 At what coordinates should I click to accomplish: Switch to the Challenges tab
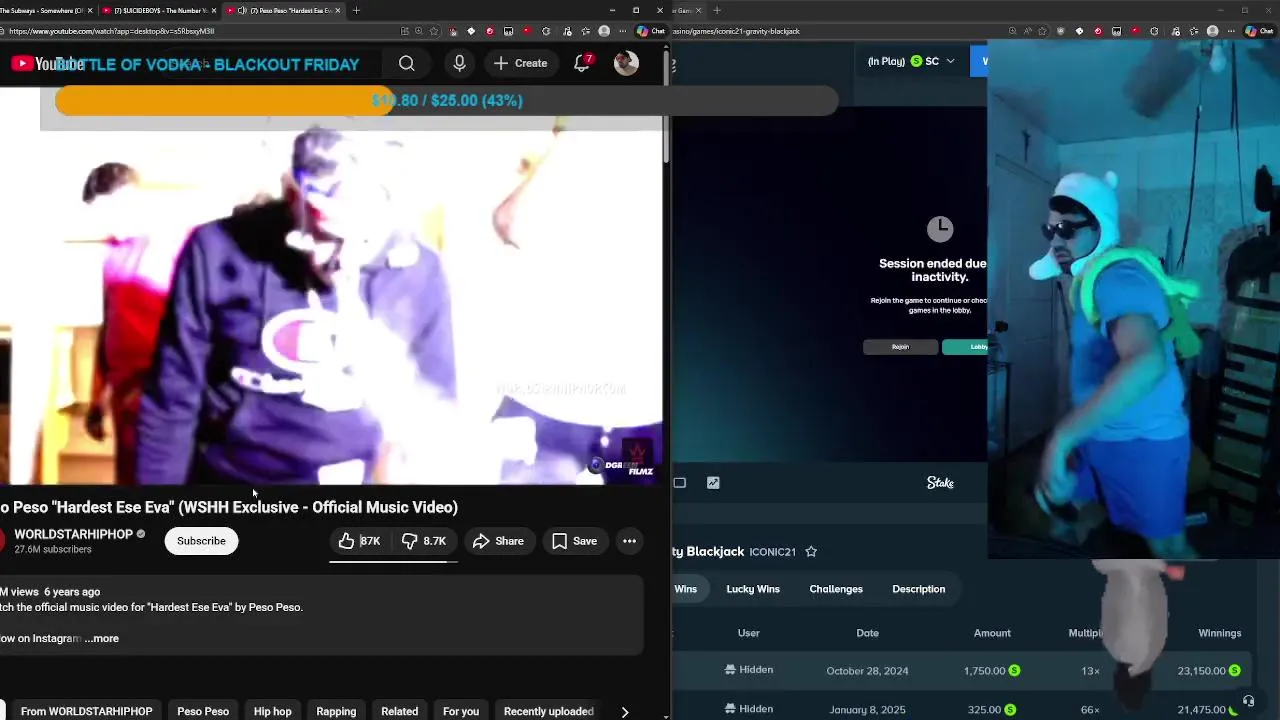tap(836, 589)
